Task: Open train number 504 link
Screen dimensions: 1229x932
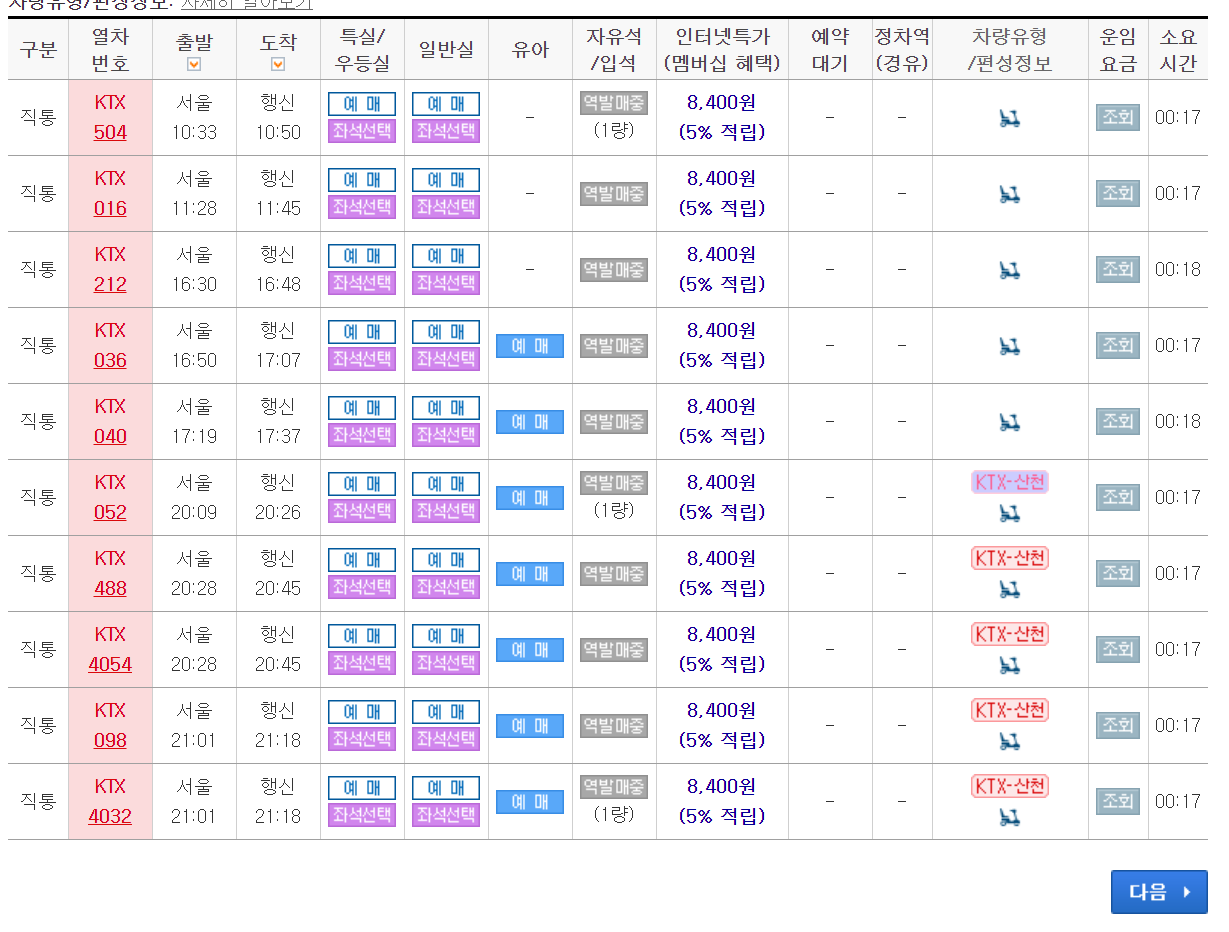Action: pos(110,132)
